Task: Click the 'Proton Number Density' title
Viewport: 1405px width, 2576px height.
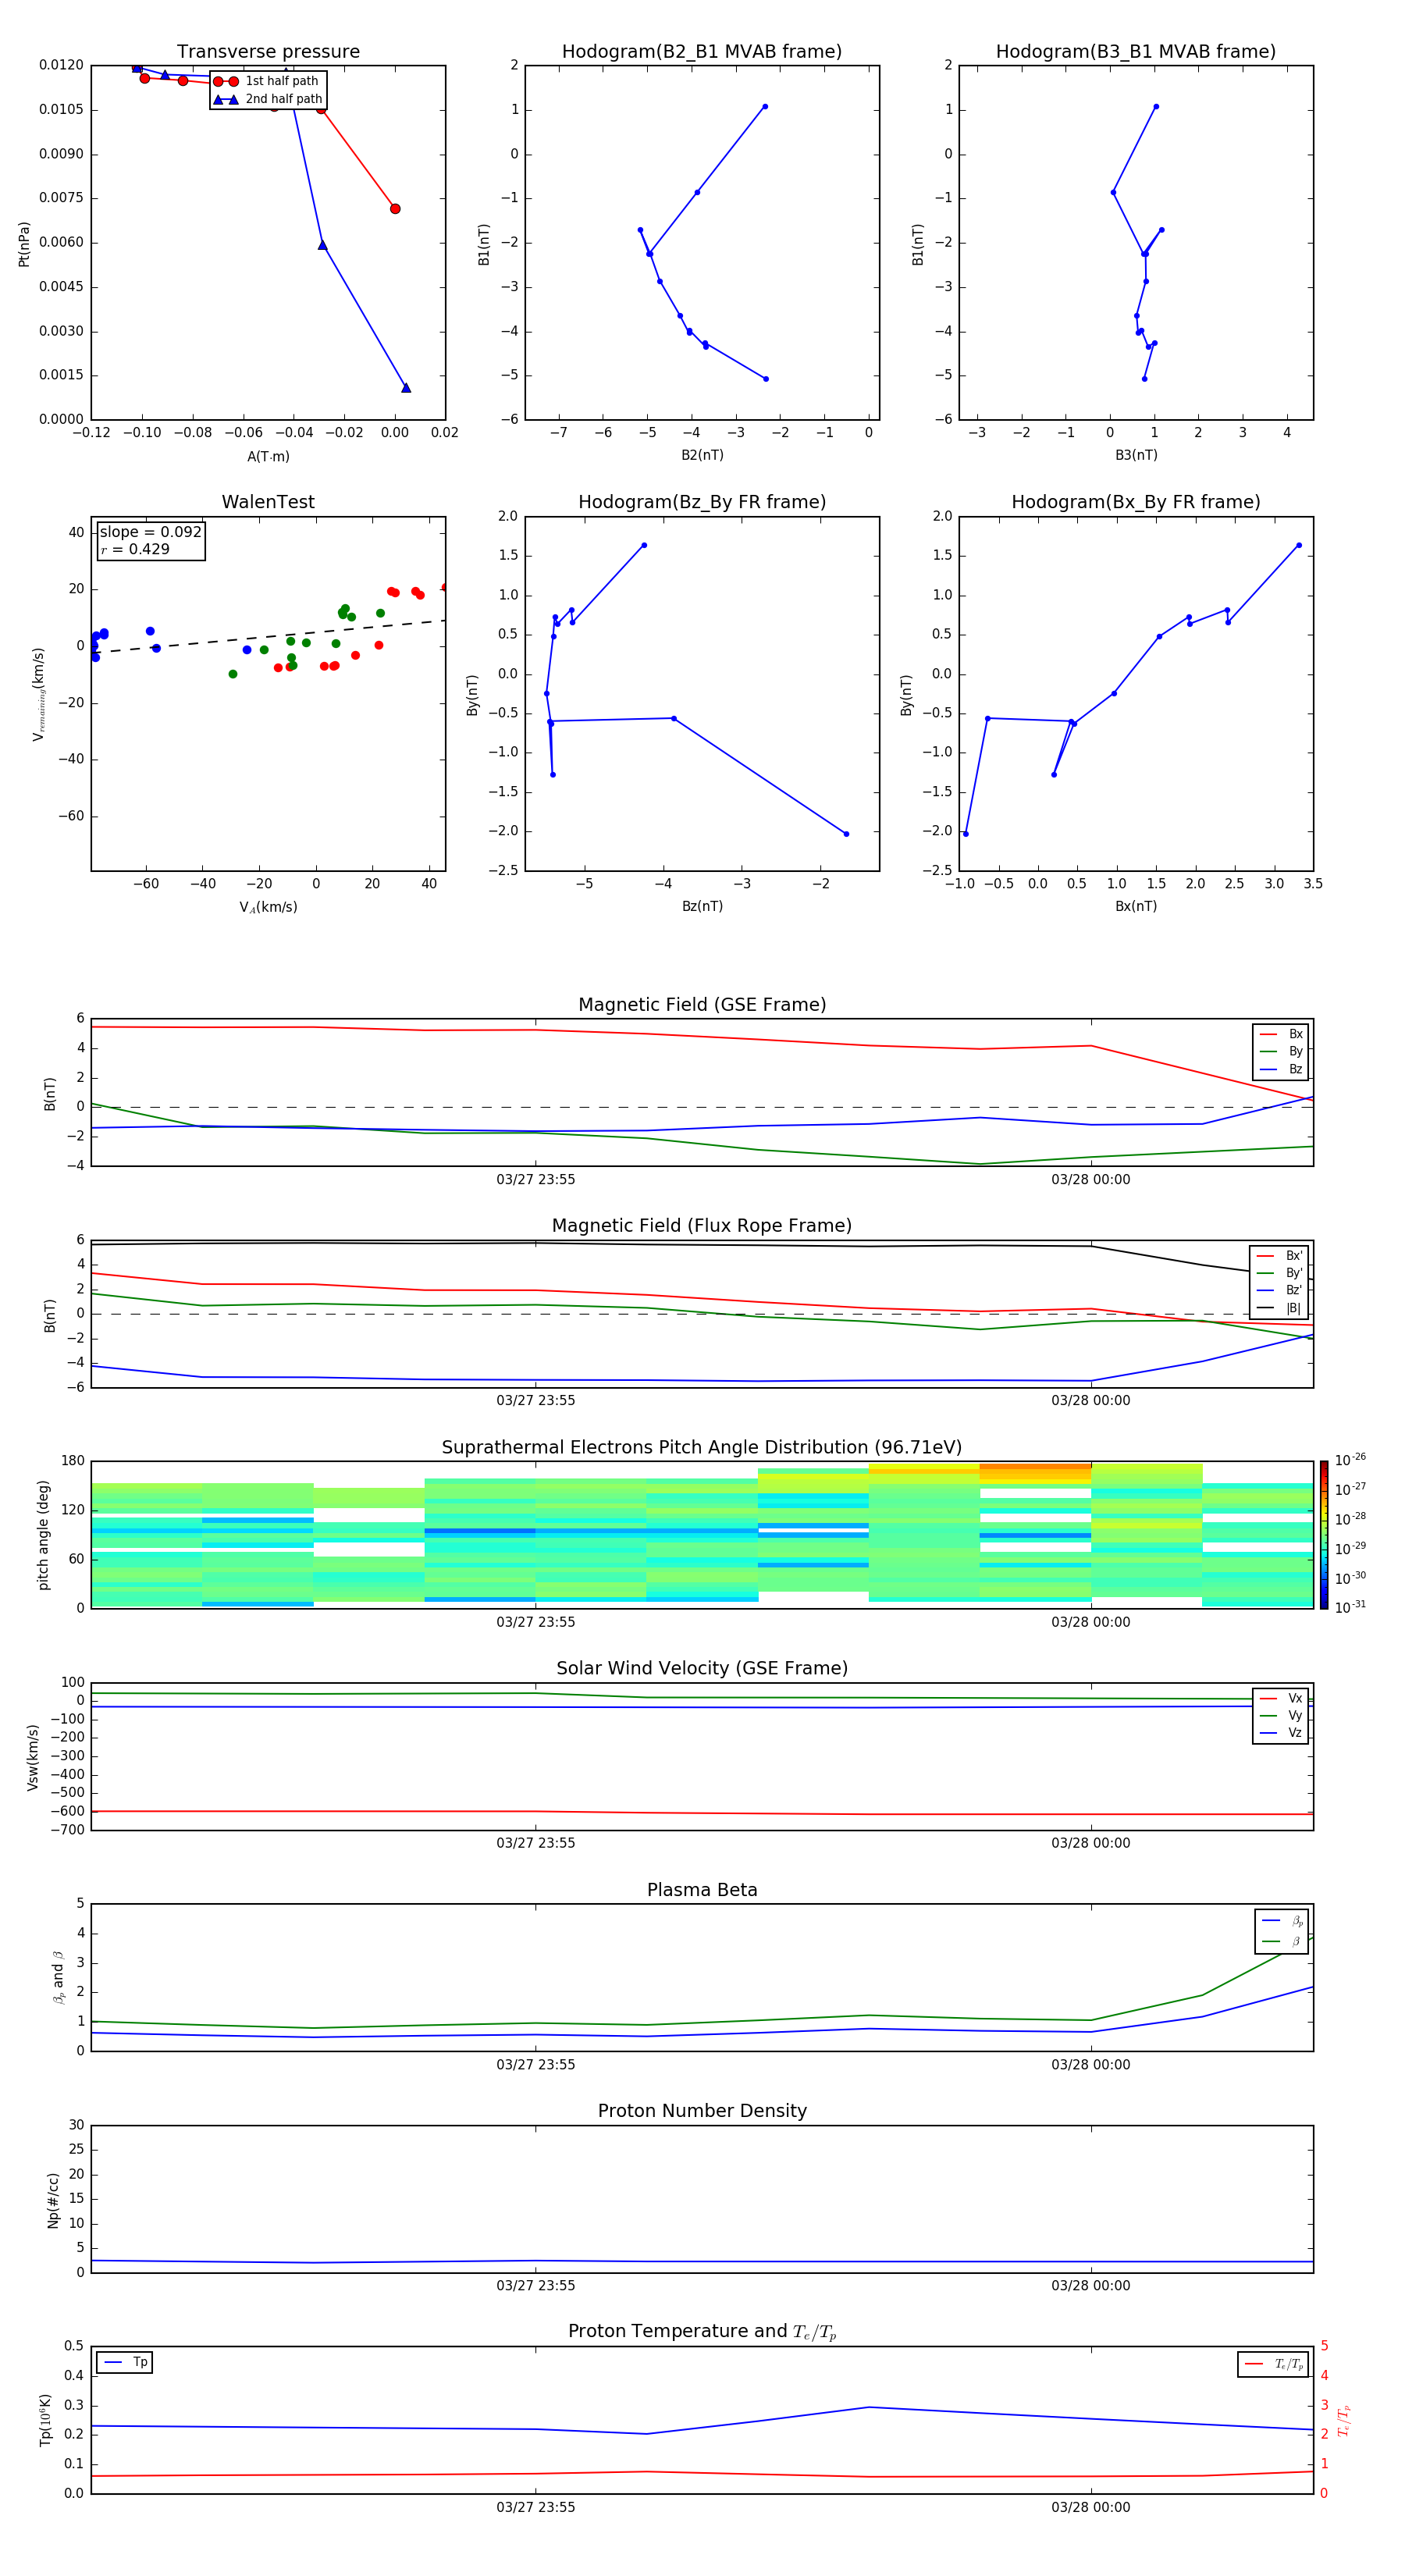Action: 702,2111
